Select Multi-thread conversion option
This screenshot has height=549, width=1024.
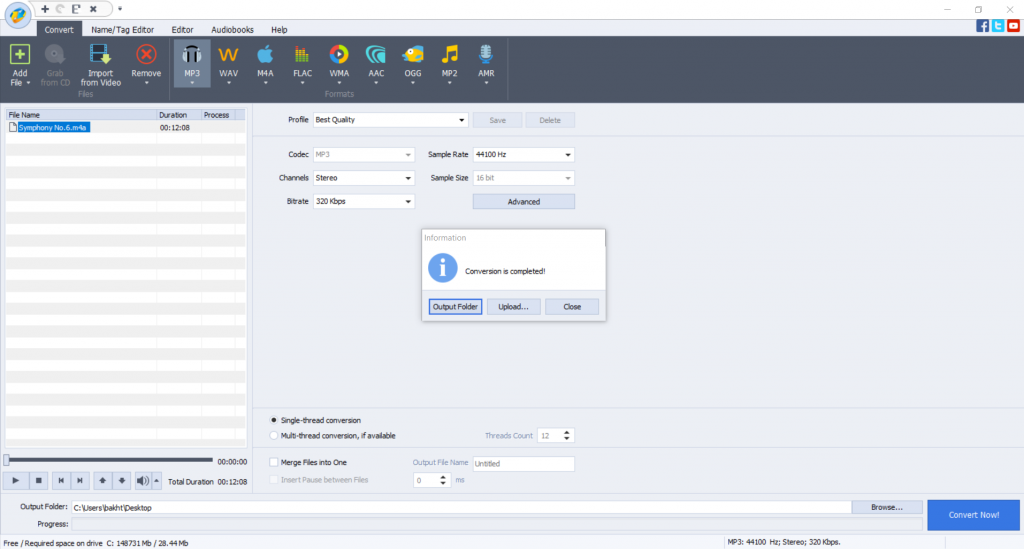coord(274,435)
